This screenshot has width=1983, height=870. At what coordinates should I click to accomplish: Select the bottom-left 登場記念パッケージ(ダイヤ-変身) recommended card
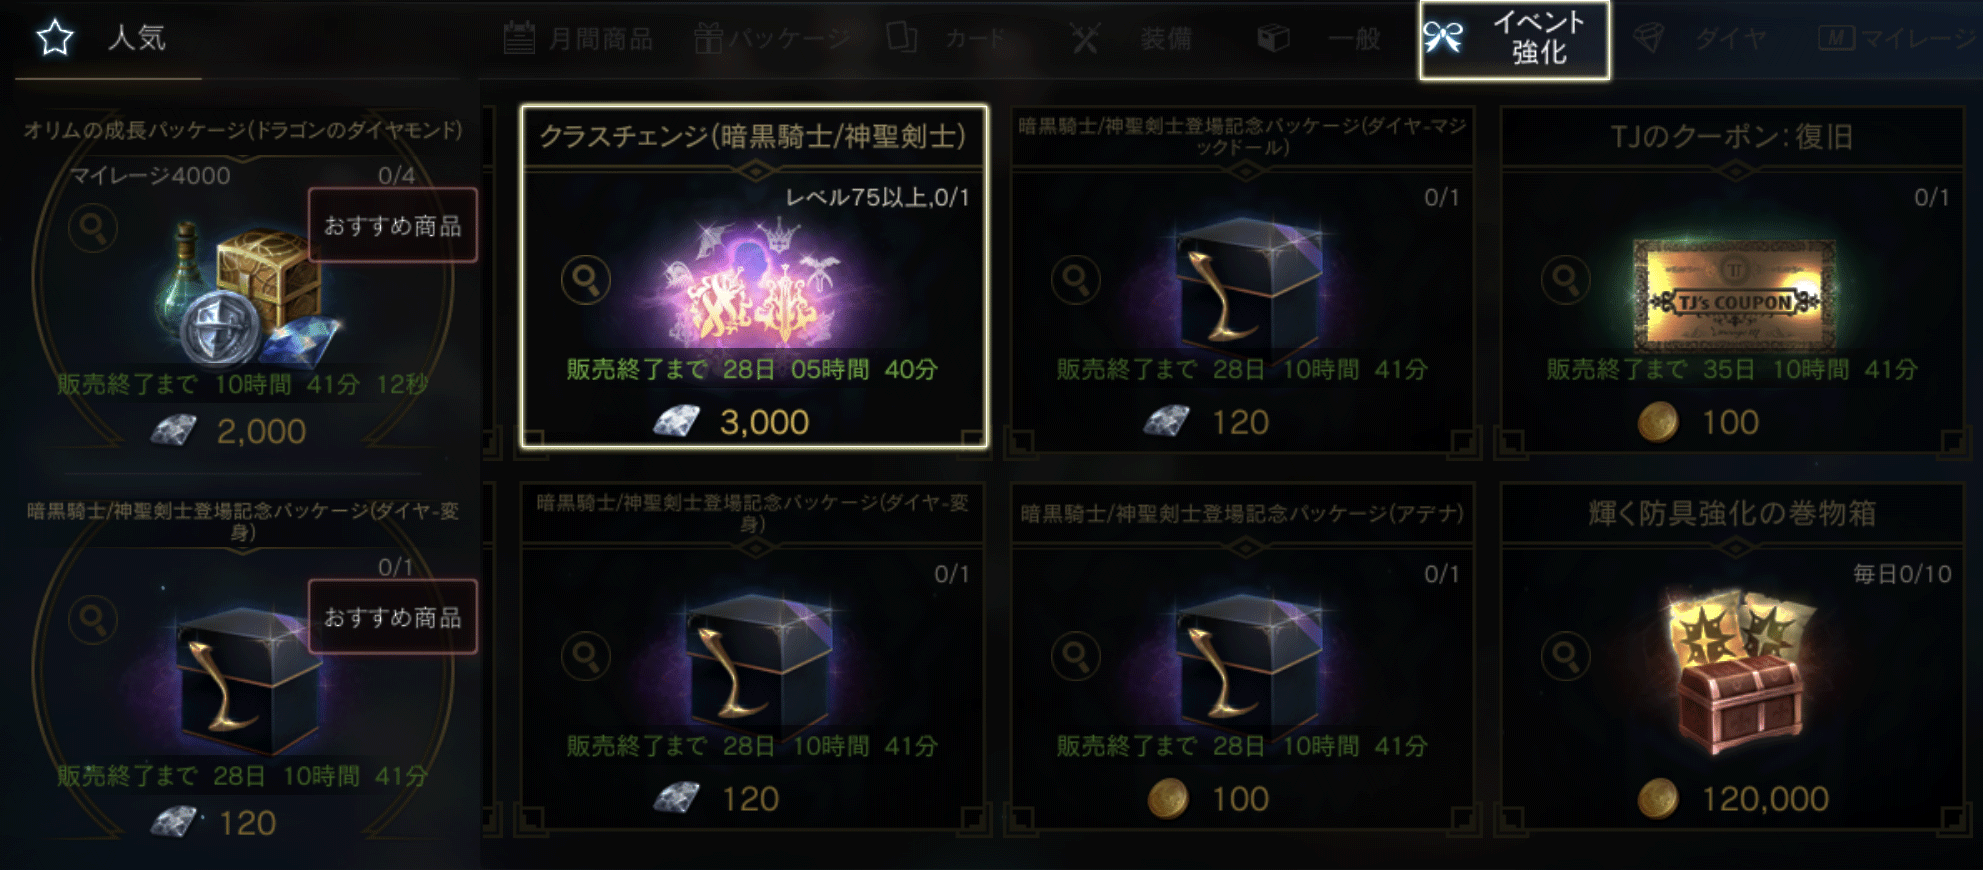coord(243,666)
